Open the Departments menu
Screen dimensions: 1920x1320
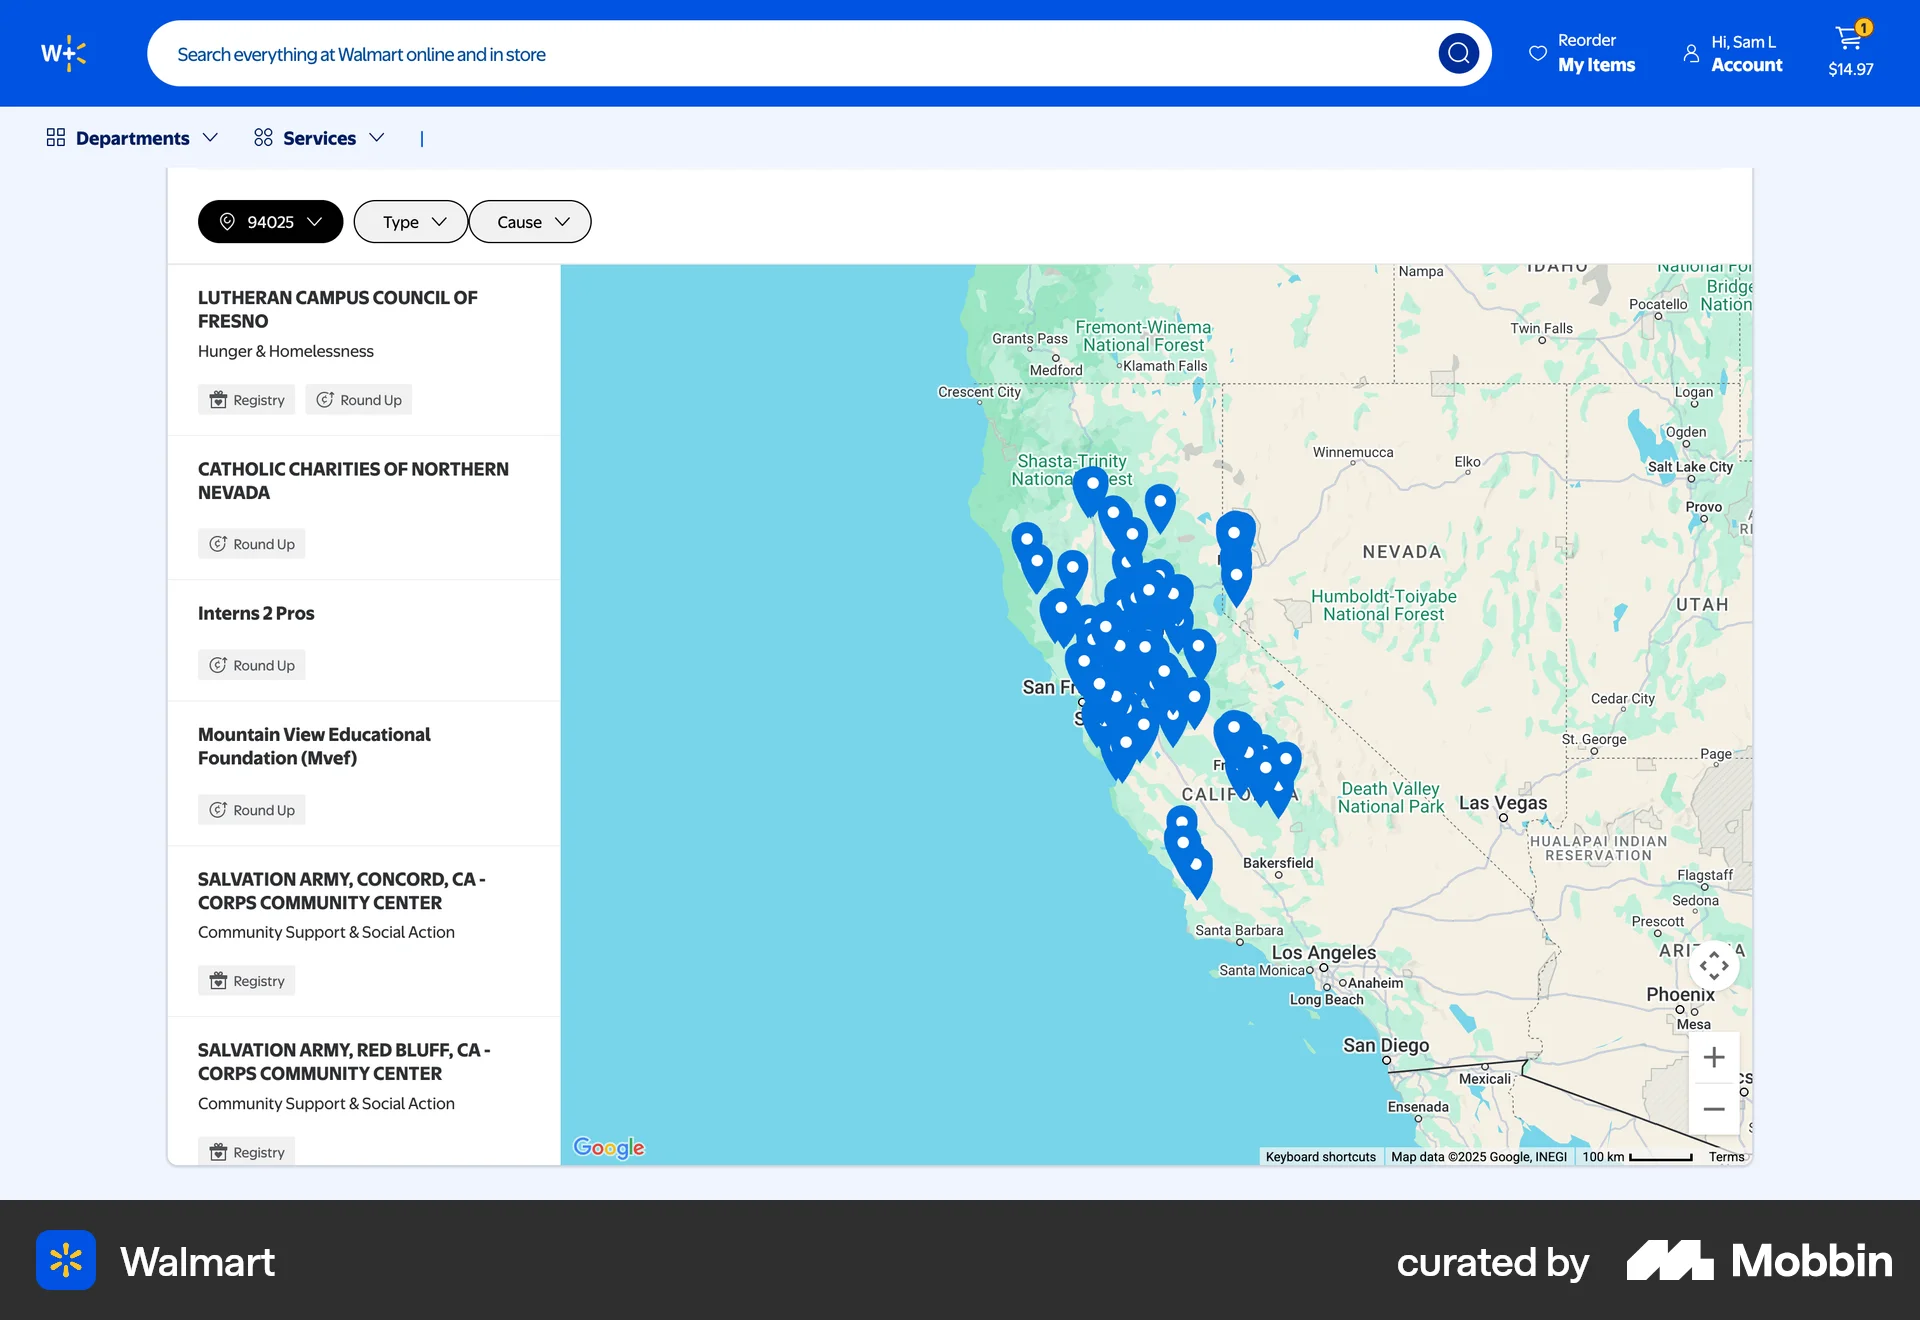pyautogui.click(x=132, y=138)
